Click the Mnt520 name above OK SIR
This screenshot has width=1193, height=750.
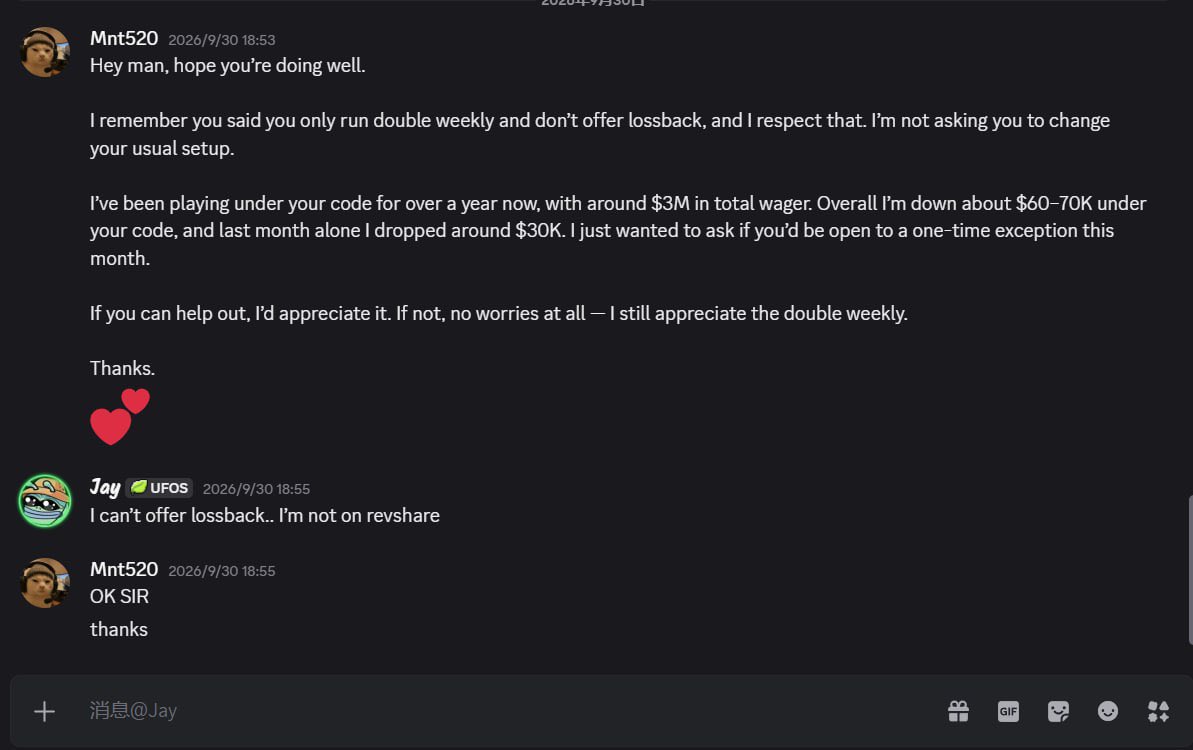point(124,569)
